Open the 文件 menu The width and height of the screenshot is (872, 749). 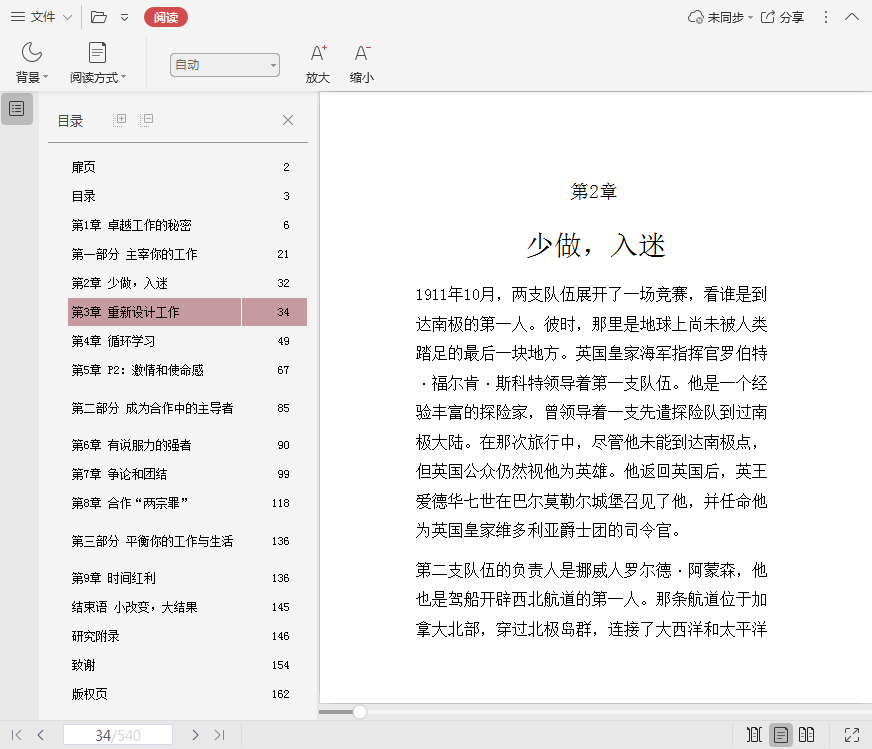(41, 17)
